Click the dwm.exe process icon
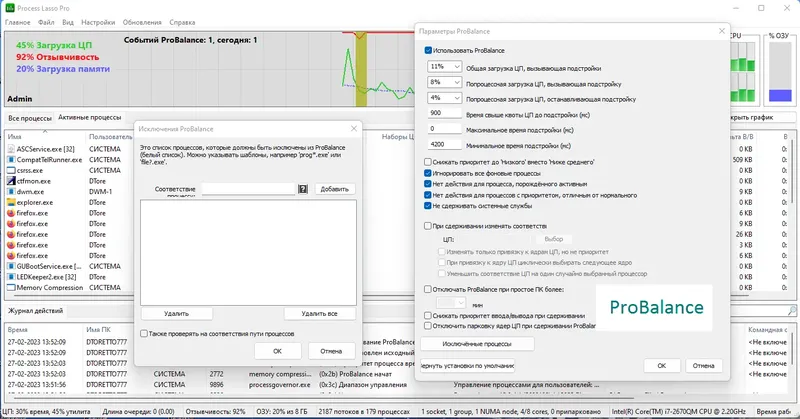The height and width of the screenshot is (419, 800). pos(11,191)
